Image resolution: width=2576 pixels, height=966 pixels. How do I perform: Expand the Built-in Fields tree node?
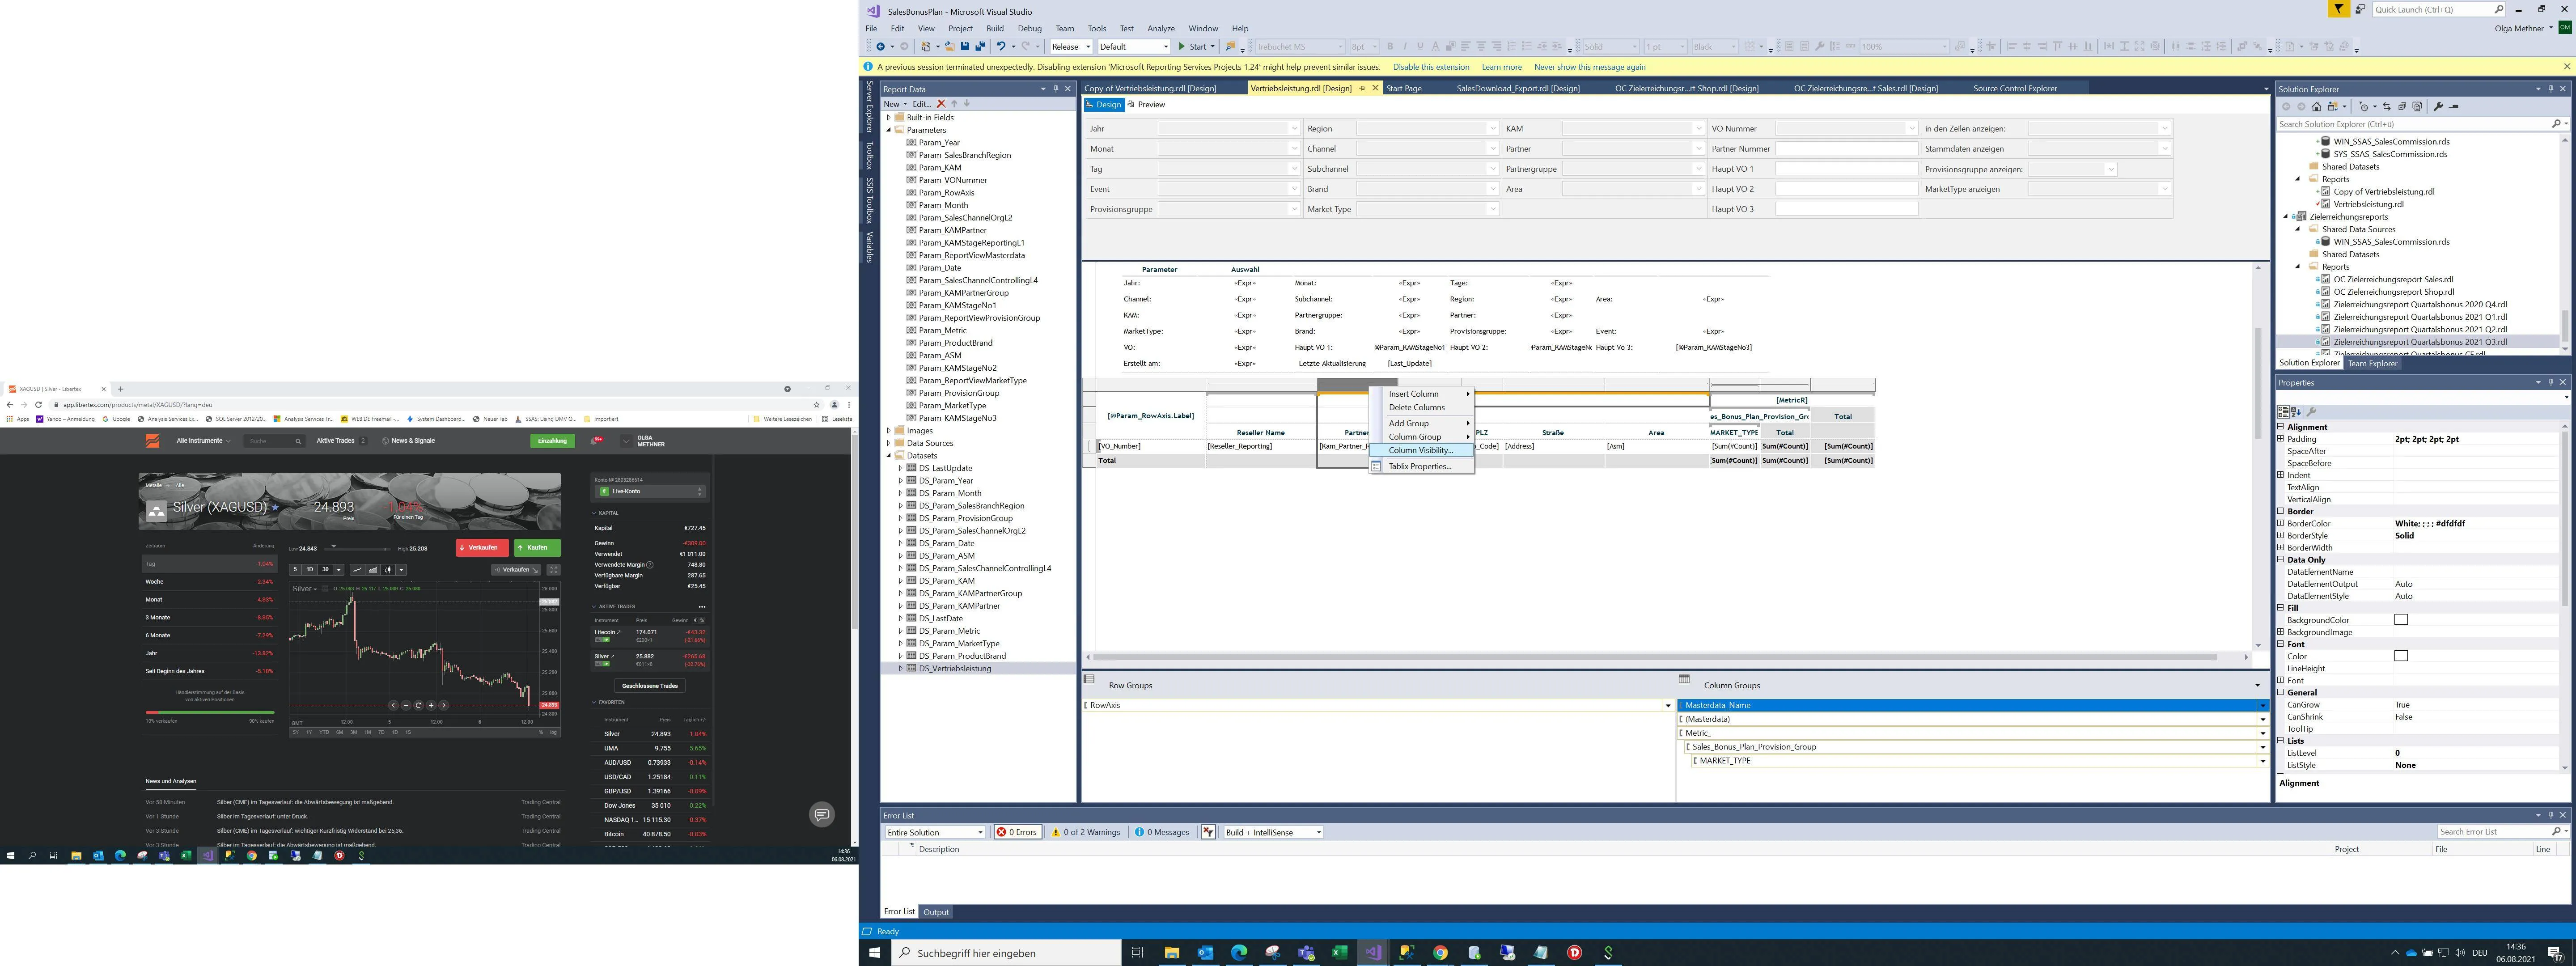tap(888, 118)
